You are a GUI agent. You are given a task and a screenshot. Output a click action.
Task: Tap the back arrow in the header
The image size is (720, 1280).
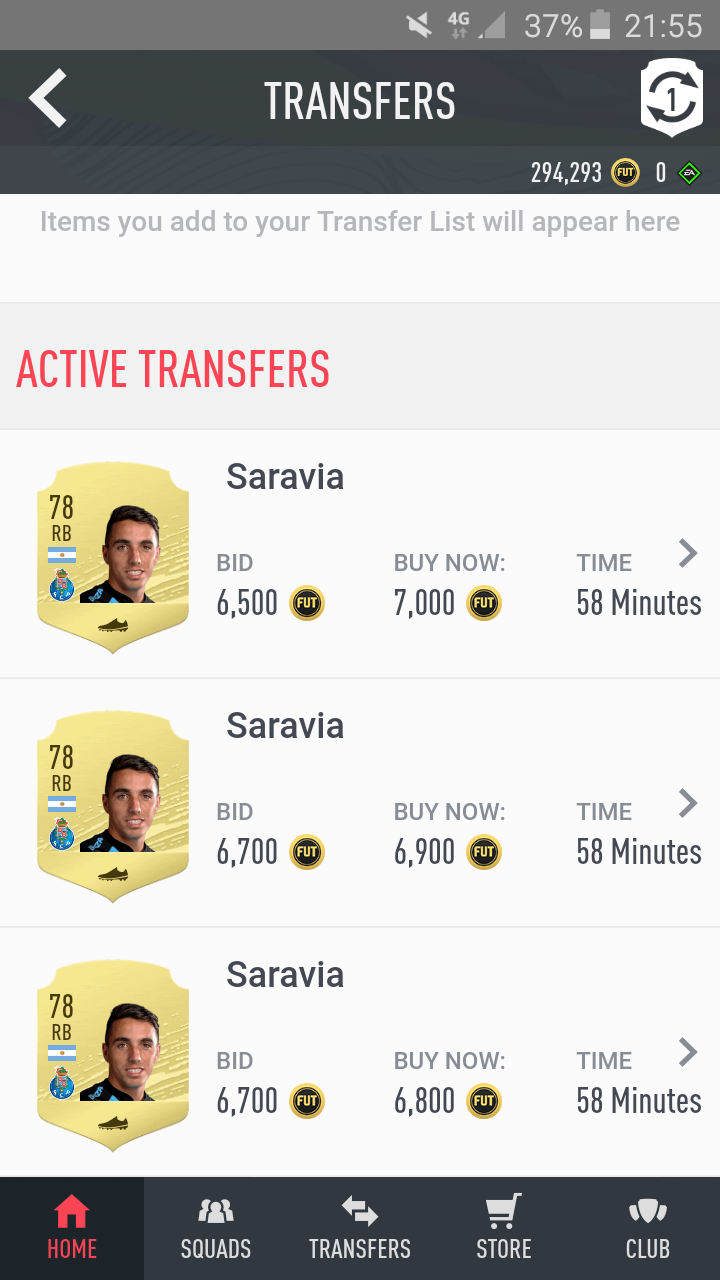[48, 98]
